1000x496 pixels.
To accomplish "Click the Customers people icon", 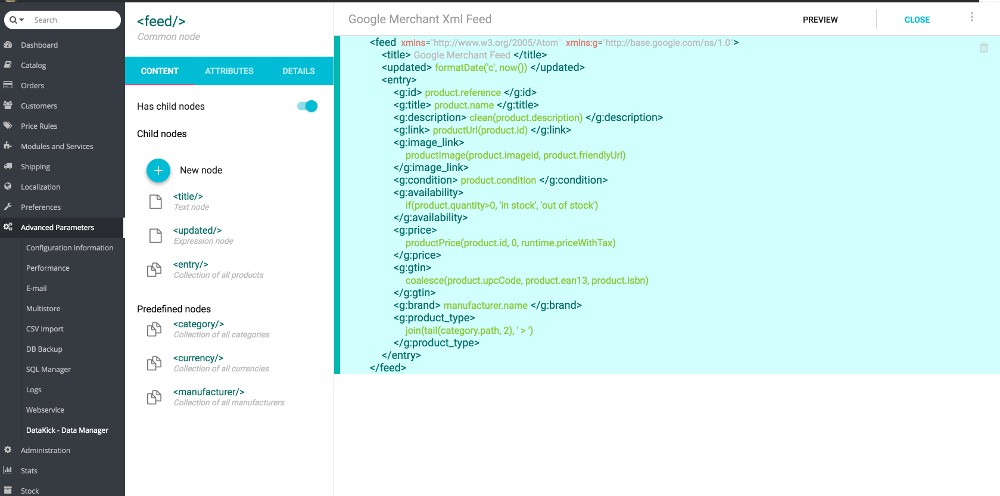I will click(x=8, y=105).
